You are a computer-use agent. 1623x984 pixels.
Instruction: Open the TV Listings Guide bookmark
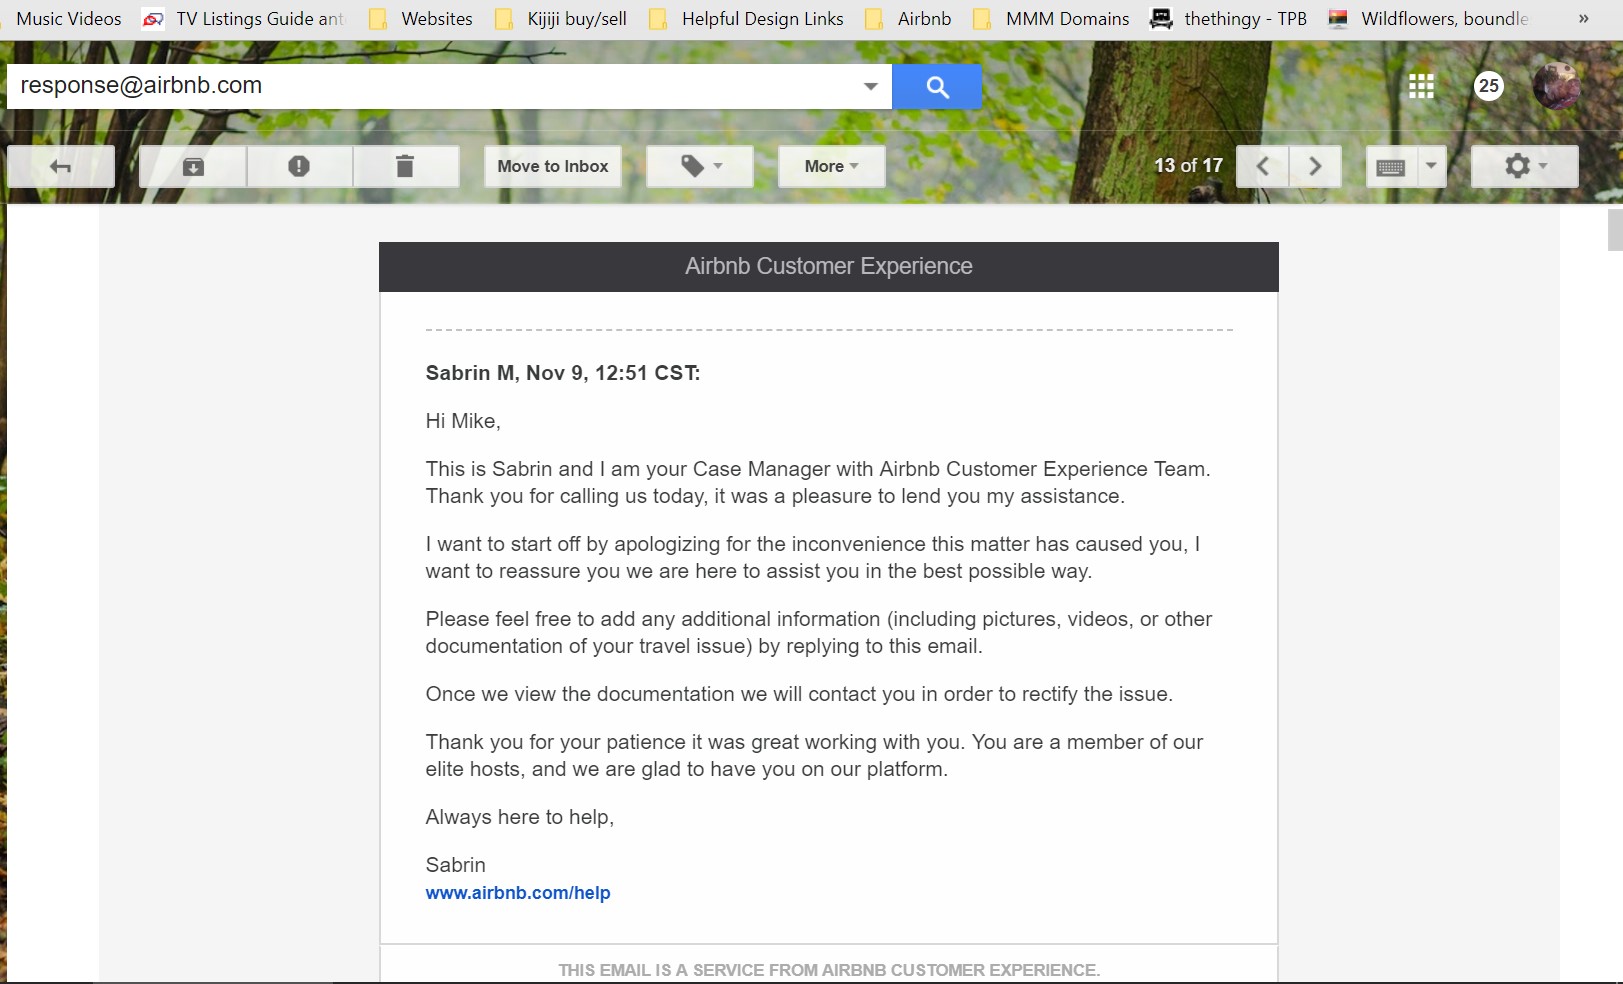point(245,19)
